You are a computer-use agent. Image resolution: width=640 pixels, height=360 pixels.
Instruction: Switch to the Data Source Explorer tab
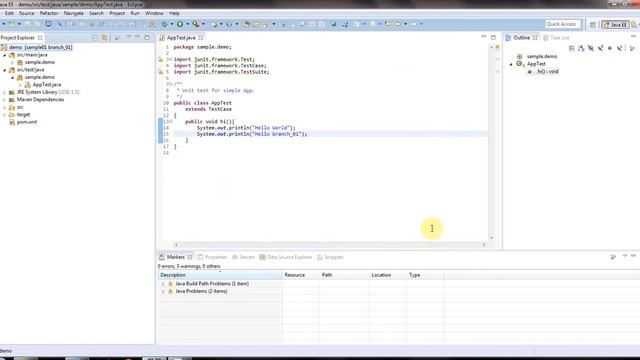(x=286, y=257)
